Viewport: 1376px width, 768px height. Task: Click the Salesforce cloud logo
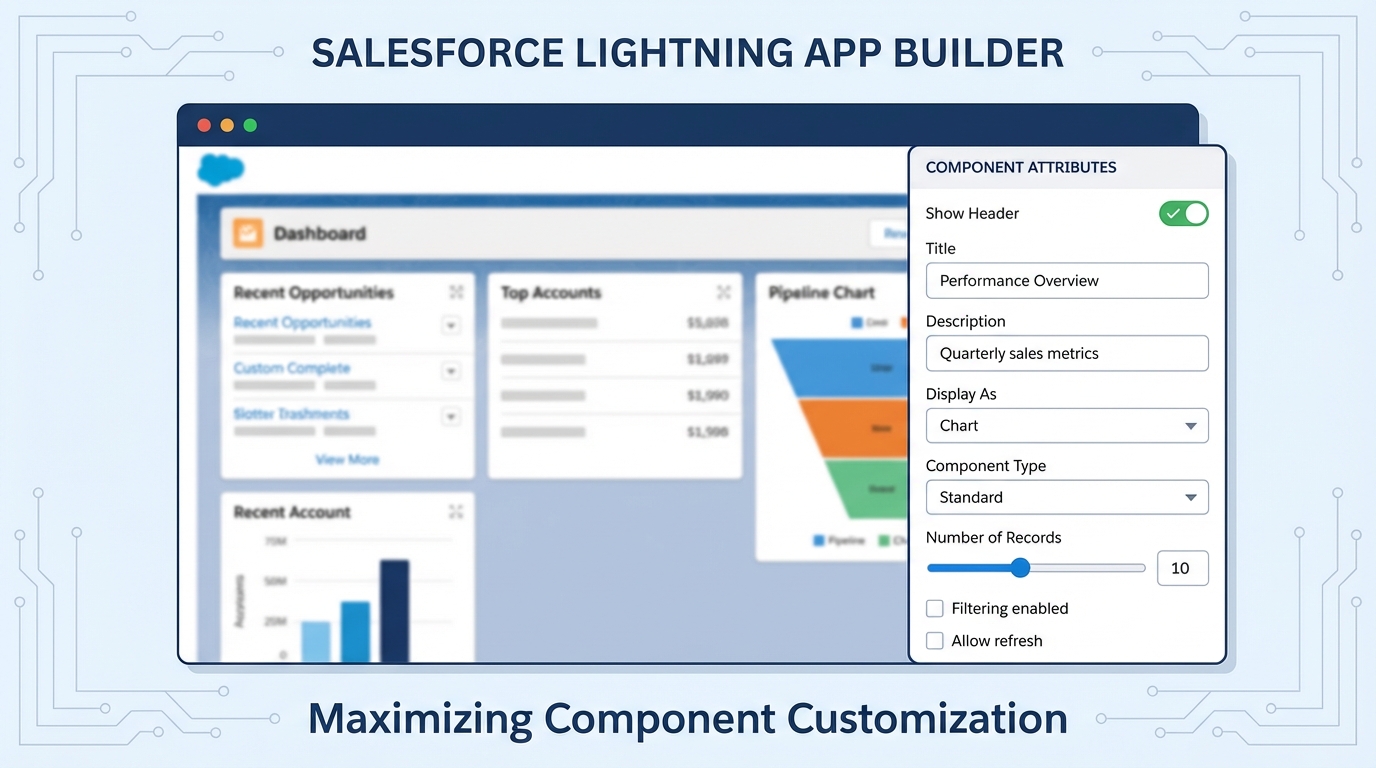click(x=219, y=169)
